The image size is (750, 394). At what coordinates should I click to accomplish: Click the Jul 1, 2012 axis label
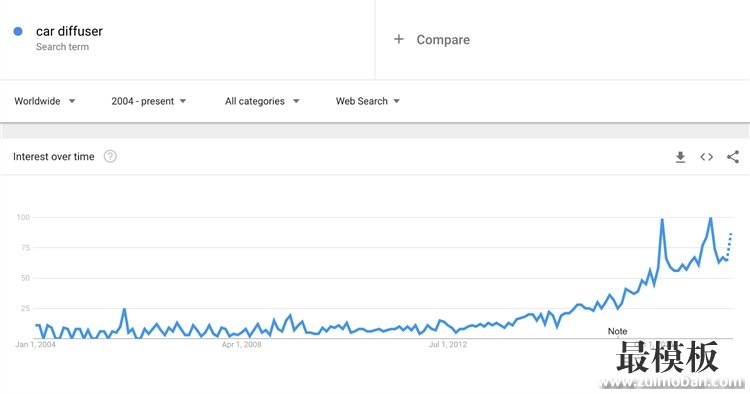tap(448, 344)
